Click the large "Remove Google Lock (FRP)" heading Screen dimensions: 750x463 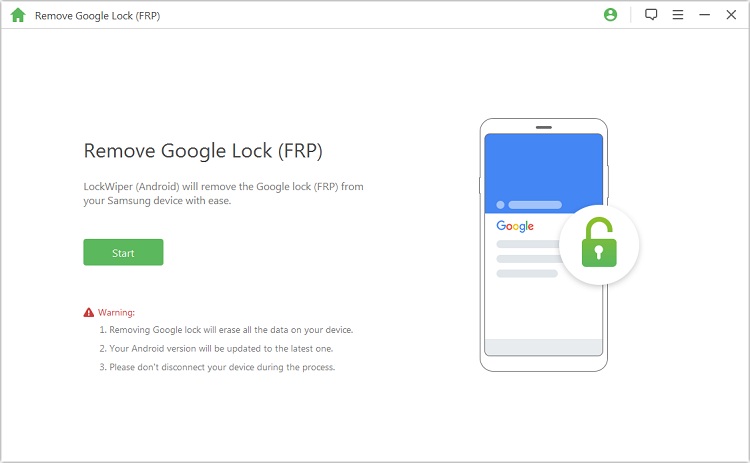point(202,151)
